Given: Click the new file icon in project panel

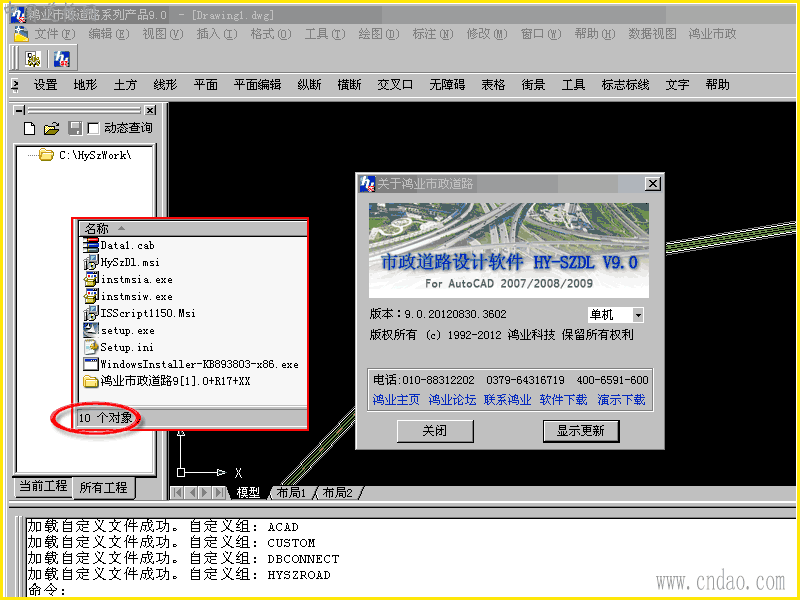Looking at the screenshot, I should click(x=30, y=129).
